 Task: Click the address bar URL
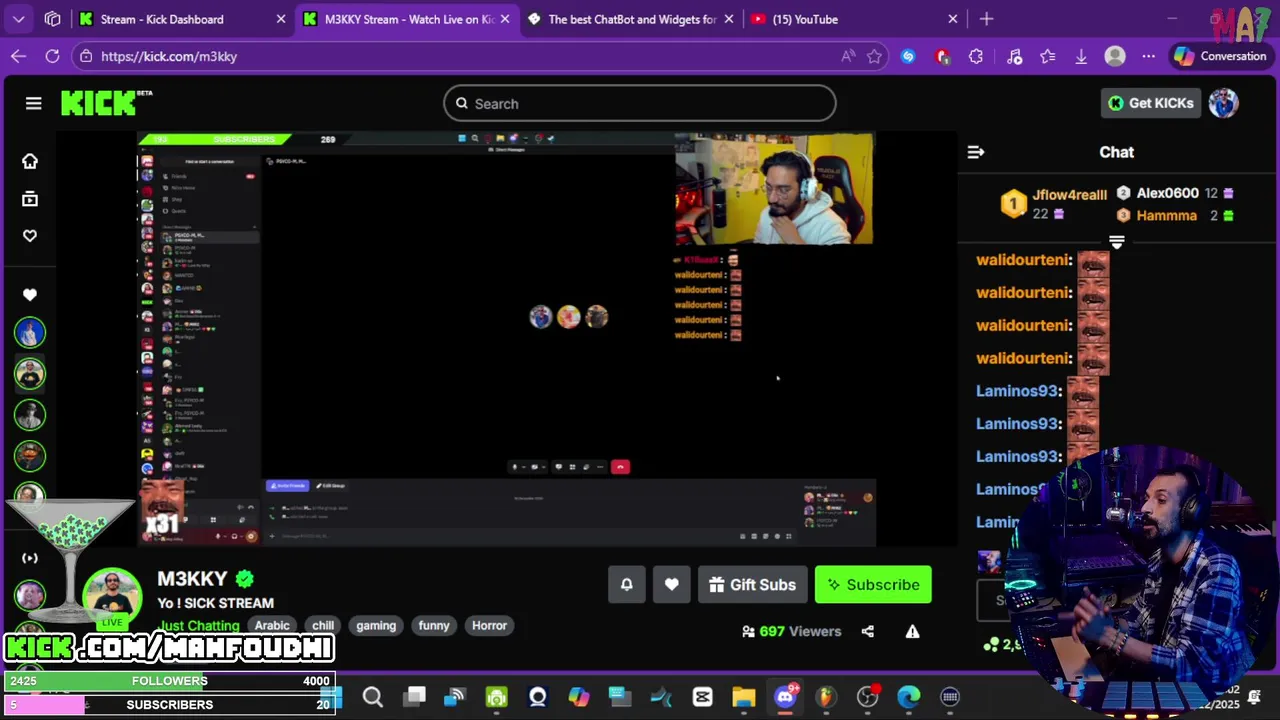click(169, 56)
